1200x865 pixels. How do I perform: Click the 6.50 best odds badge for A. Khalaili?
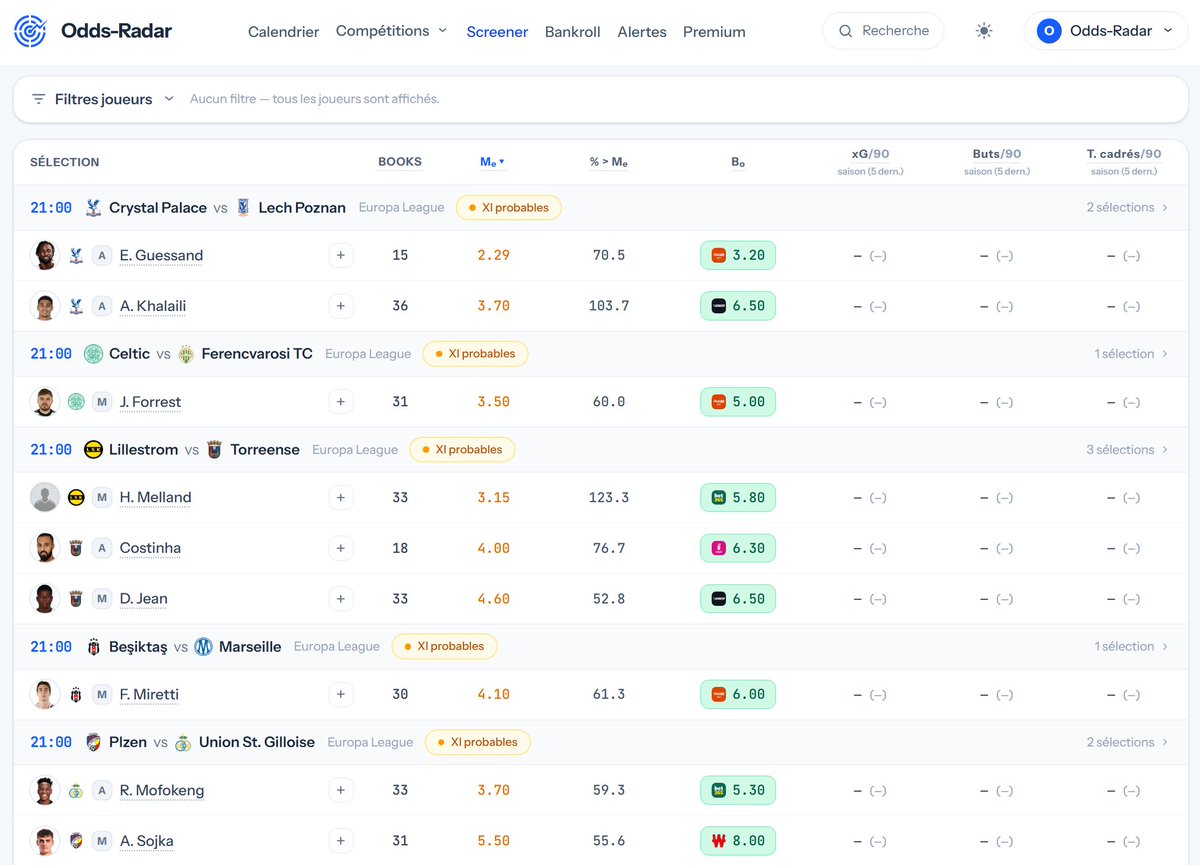pos(738,306)
